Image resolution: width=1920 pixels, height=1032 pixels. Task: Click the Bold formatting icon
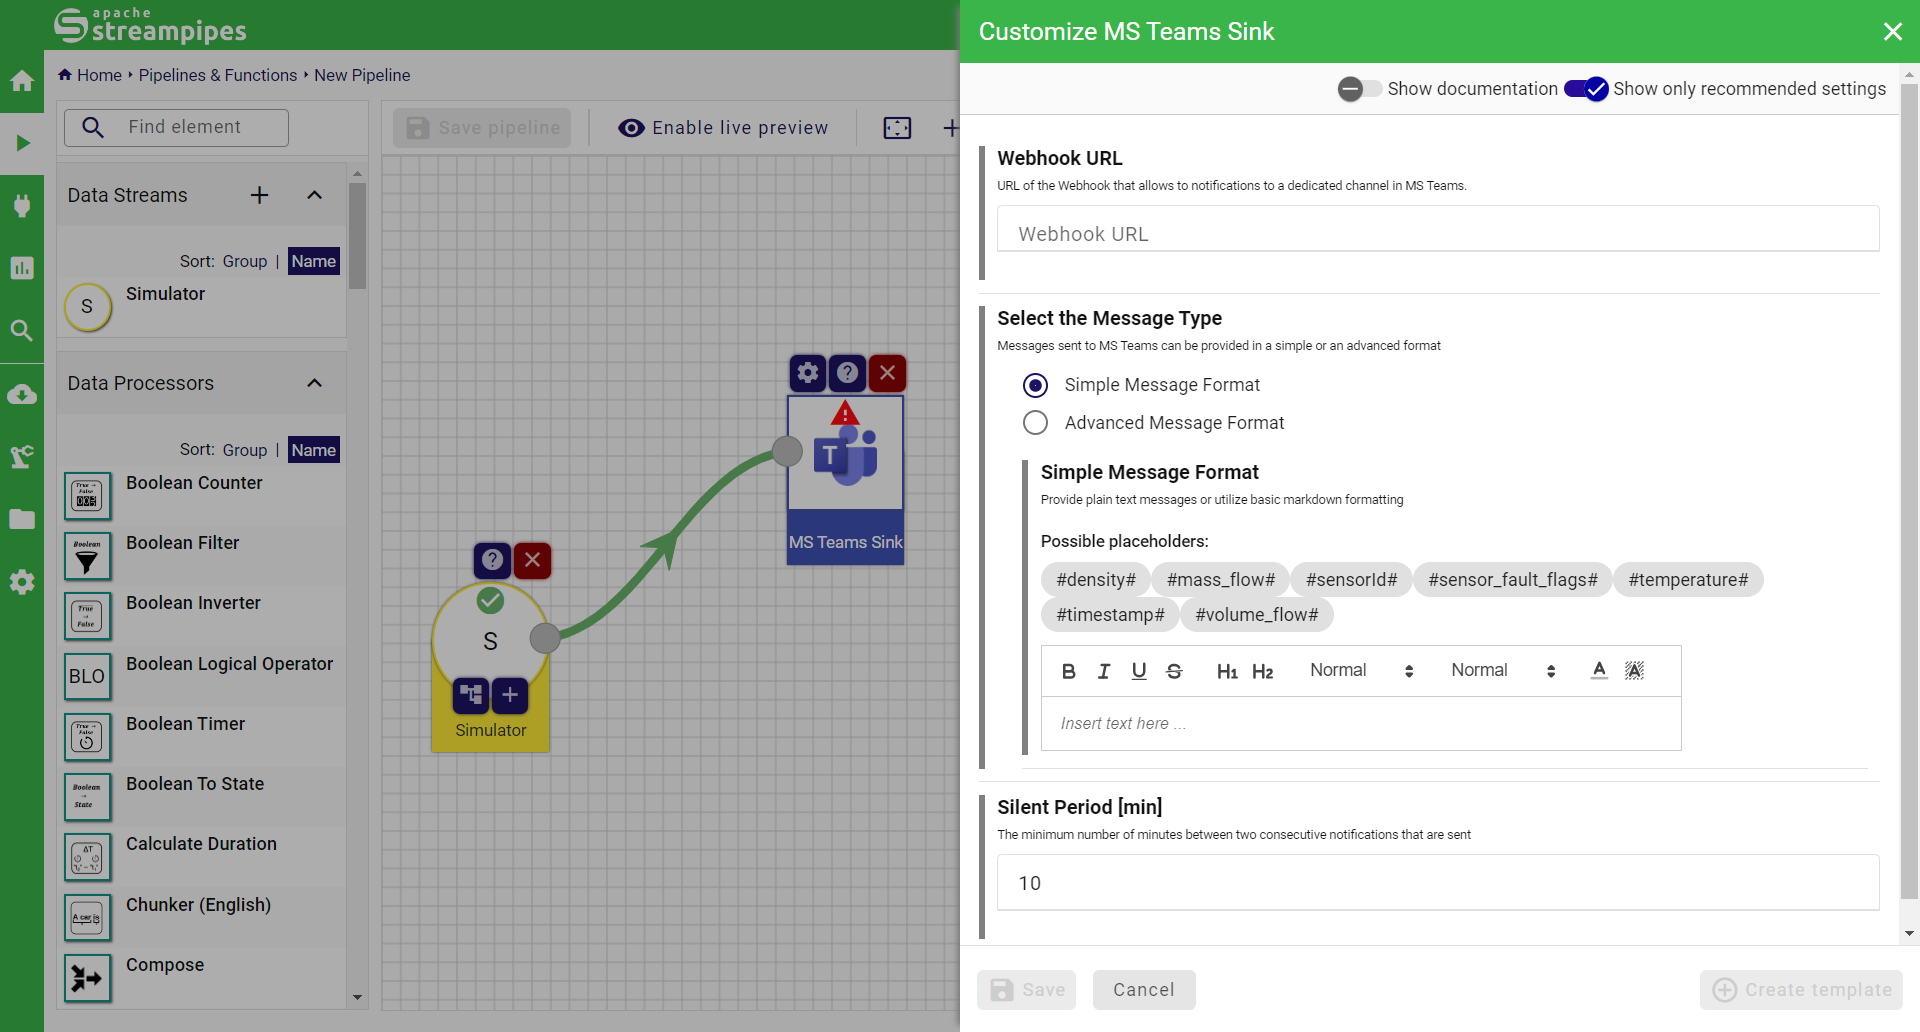pyautogui.click(x=1068, y=671)
